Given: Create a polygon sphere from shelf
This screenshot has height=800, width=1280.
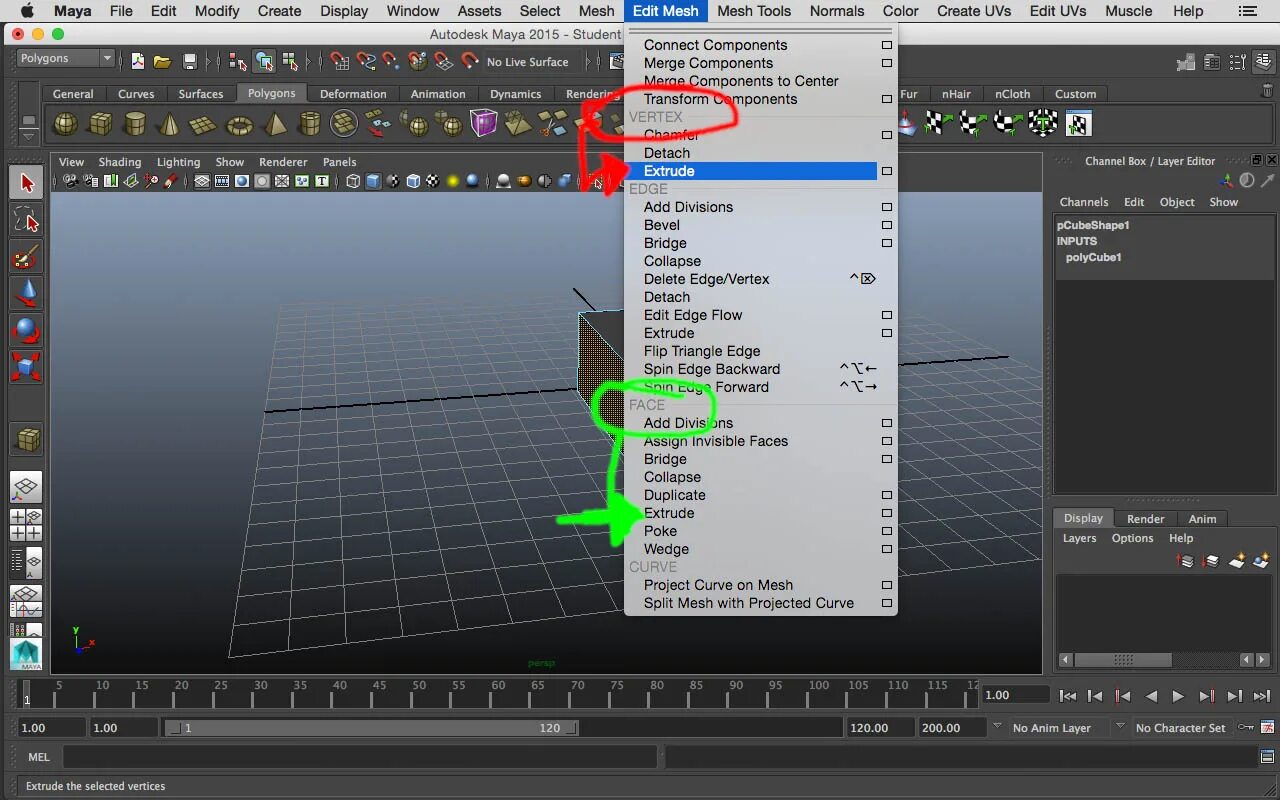Looking at the screenshot, I should 65,124.
